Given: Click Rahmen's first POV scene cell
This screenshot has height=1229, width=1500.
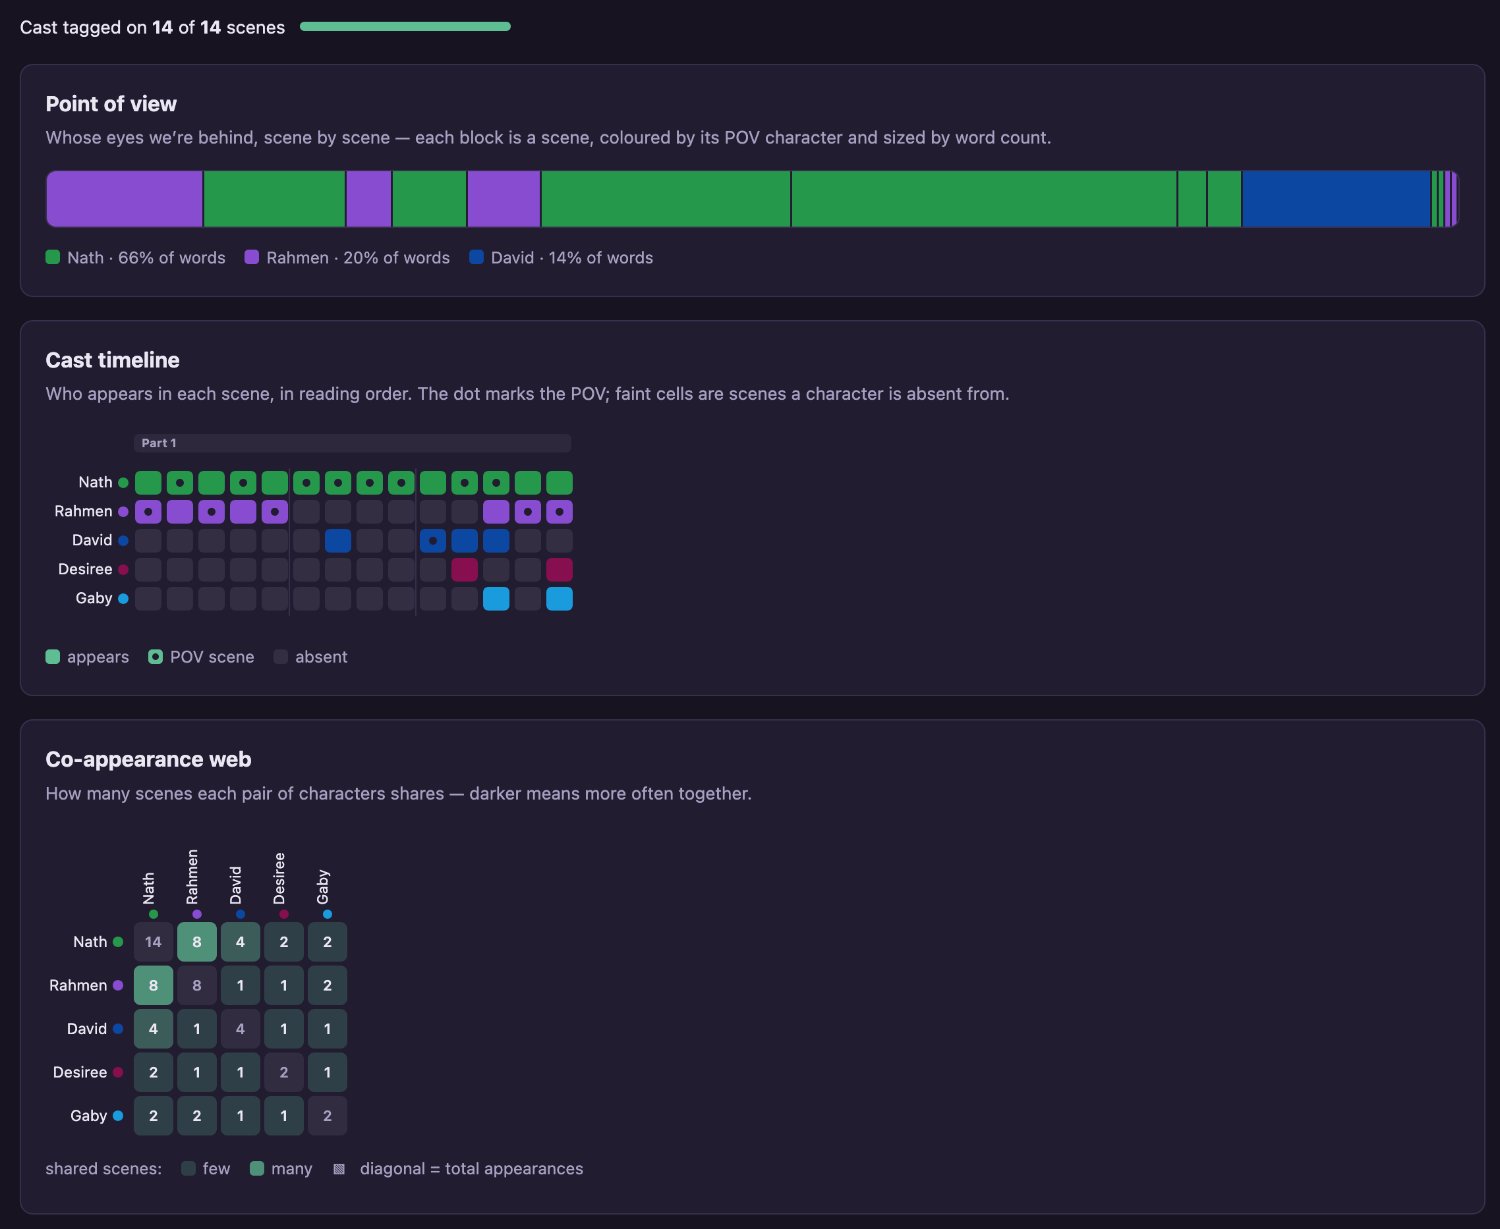Looking at the screenshot, I should point(148,512).
